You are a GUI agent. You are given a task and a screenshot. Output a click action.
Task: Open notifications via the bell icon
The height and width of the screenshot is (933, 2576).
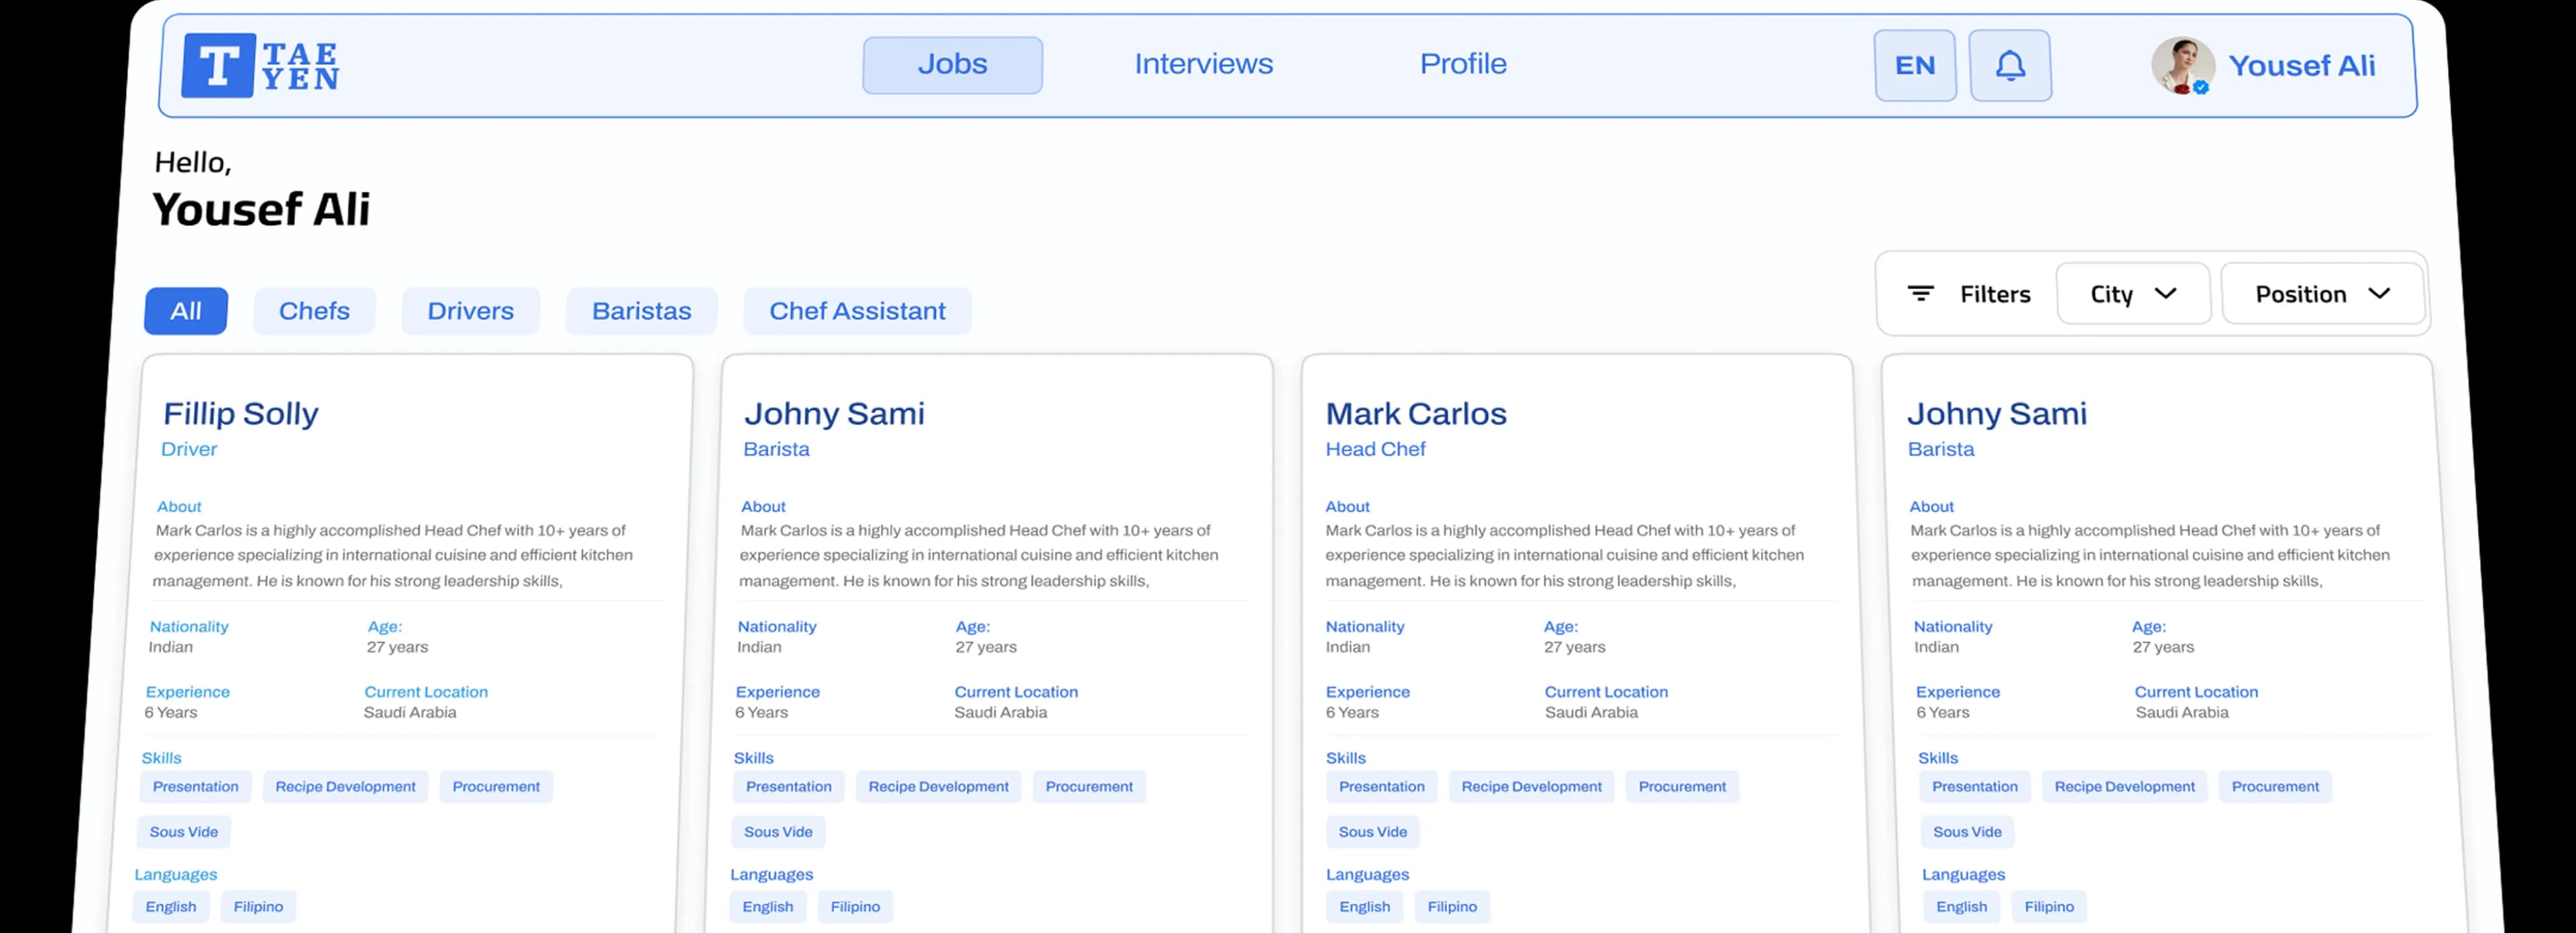(x=2010, y=65)
